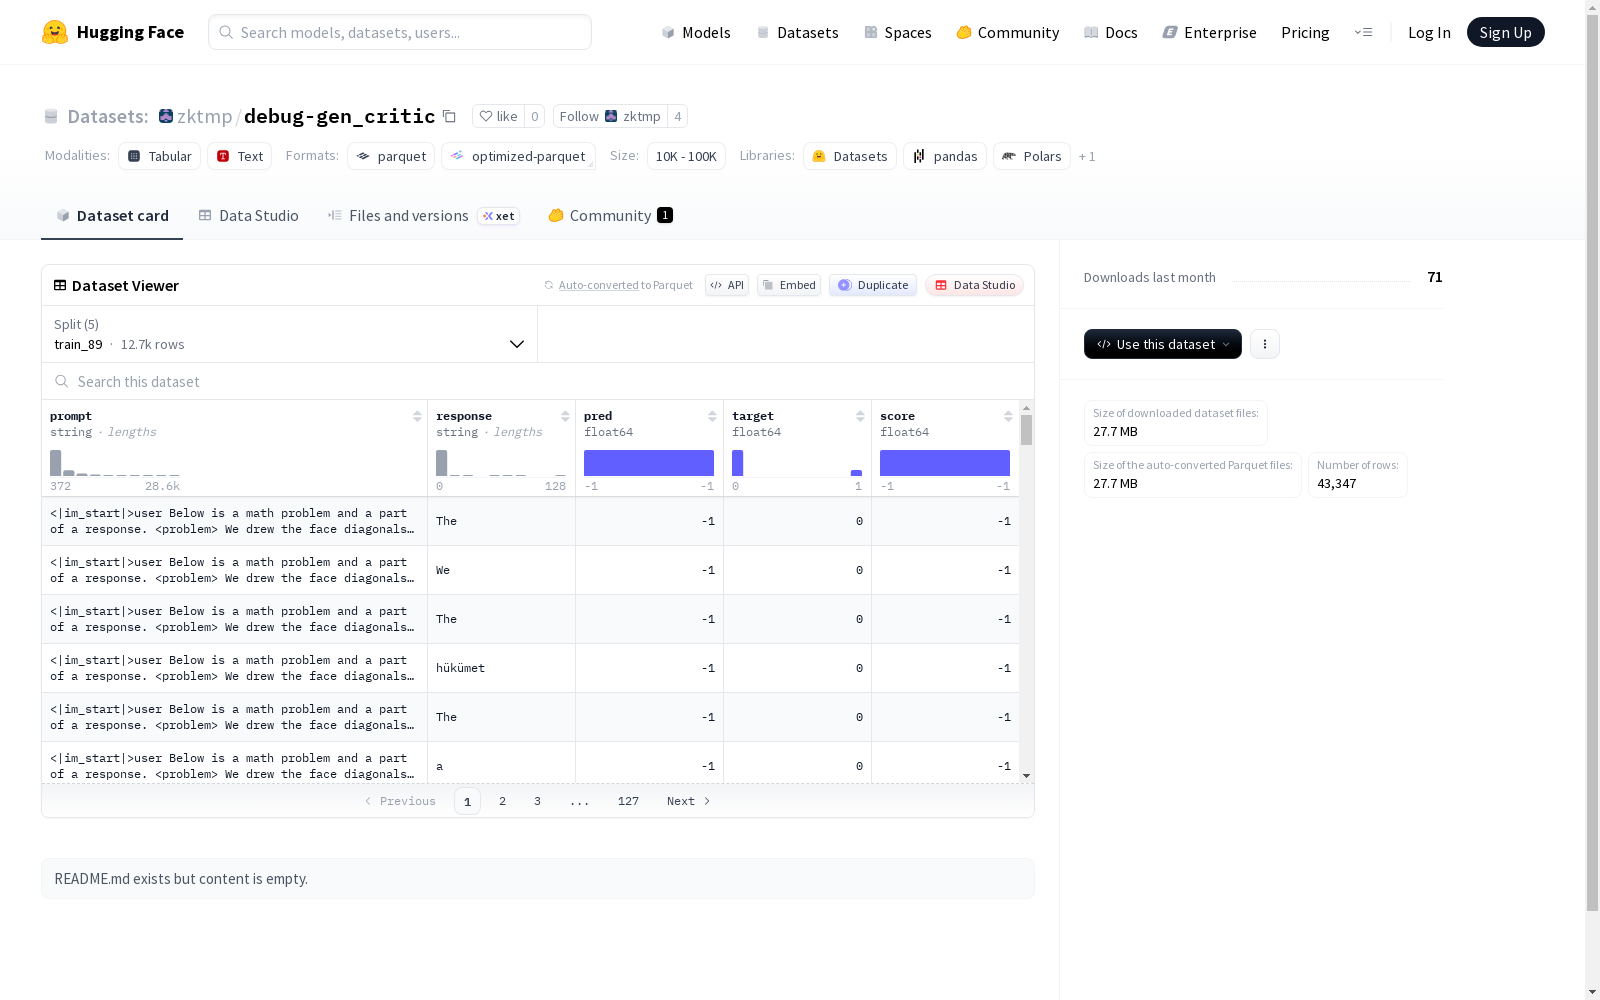Open the Use this dataset dropdown
This screenshot has height=1000, width=1600.
tap(1163, 344)
